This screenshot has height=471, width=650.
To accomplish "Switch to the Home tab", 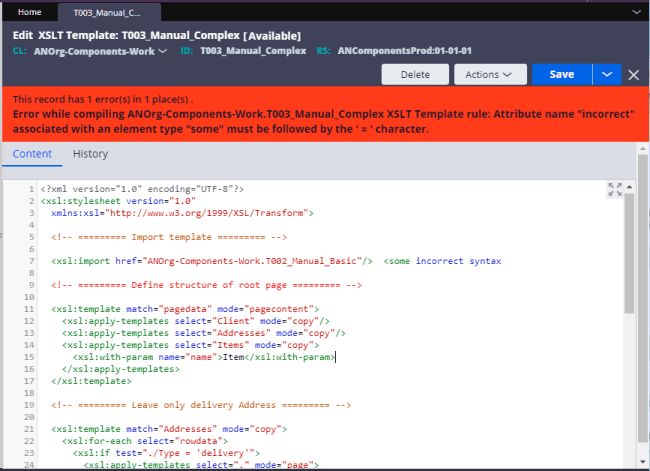I will click(29, 12).
